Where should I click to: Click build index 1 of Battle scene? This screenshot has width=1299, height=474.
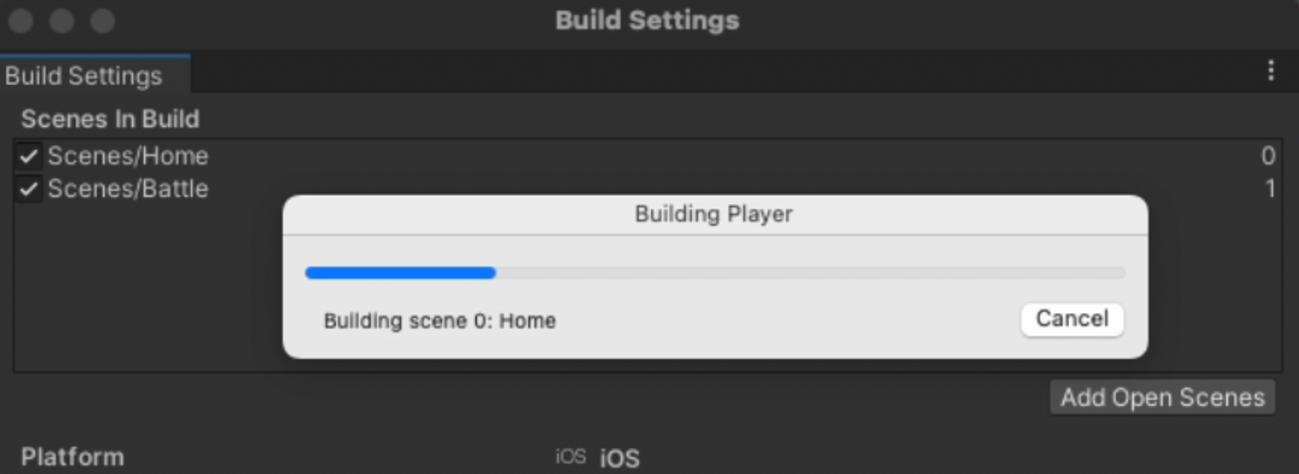[1270, 189]
